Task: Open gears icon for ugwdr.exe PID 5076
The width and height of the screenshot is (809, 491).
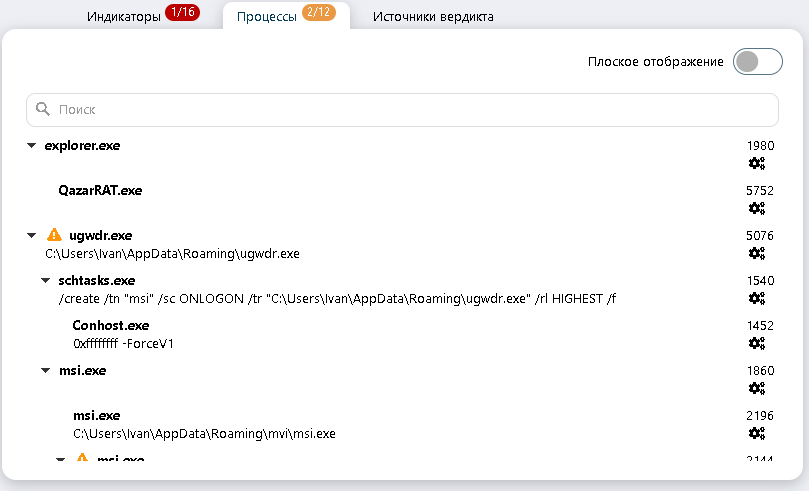Action: pyautogui.click(x=757, y=253)
